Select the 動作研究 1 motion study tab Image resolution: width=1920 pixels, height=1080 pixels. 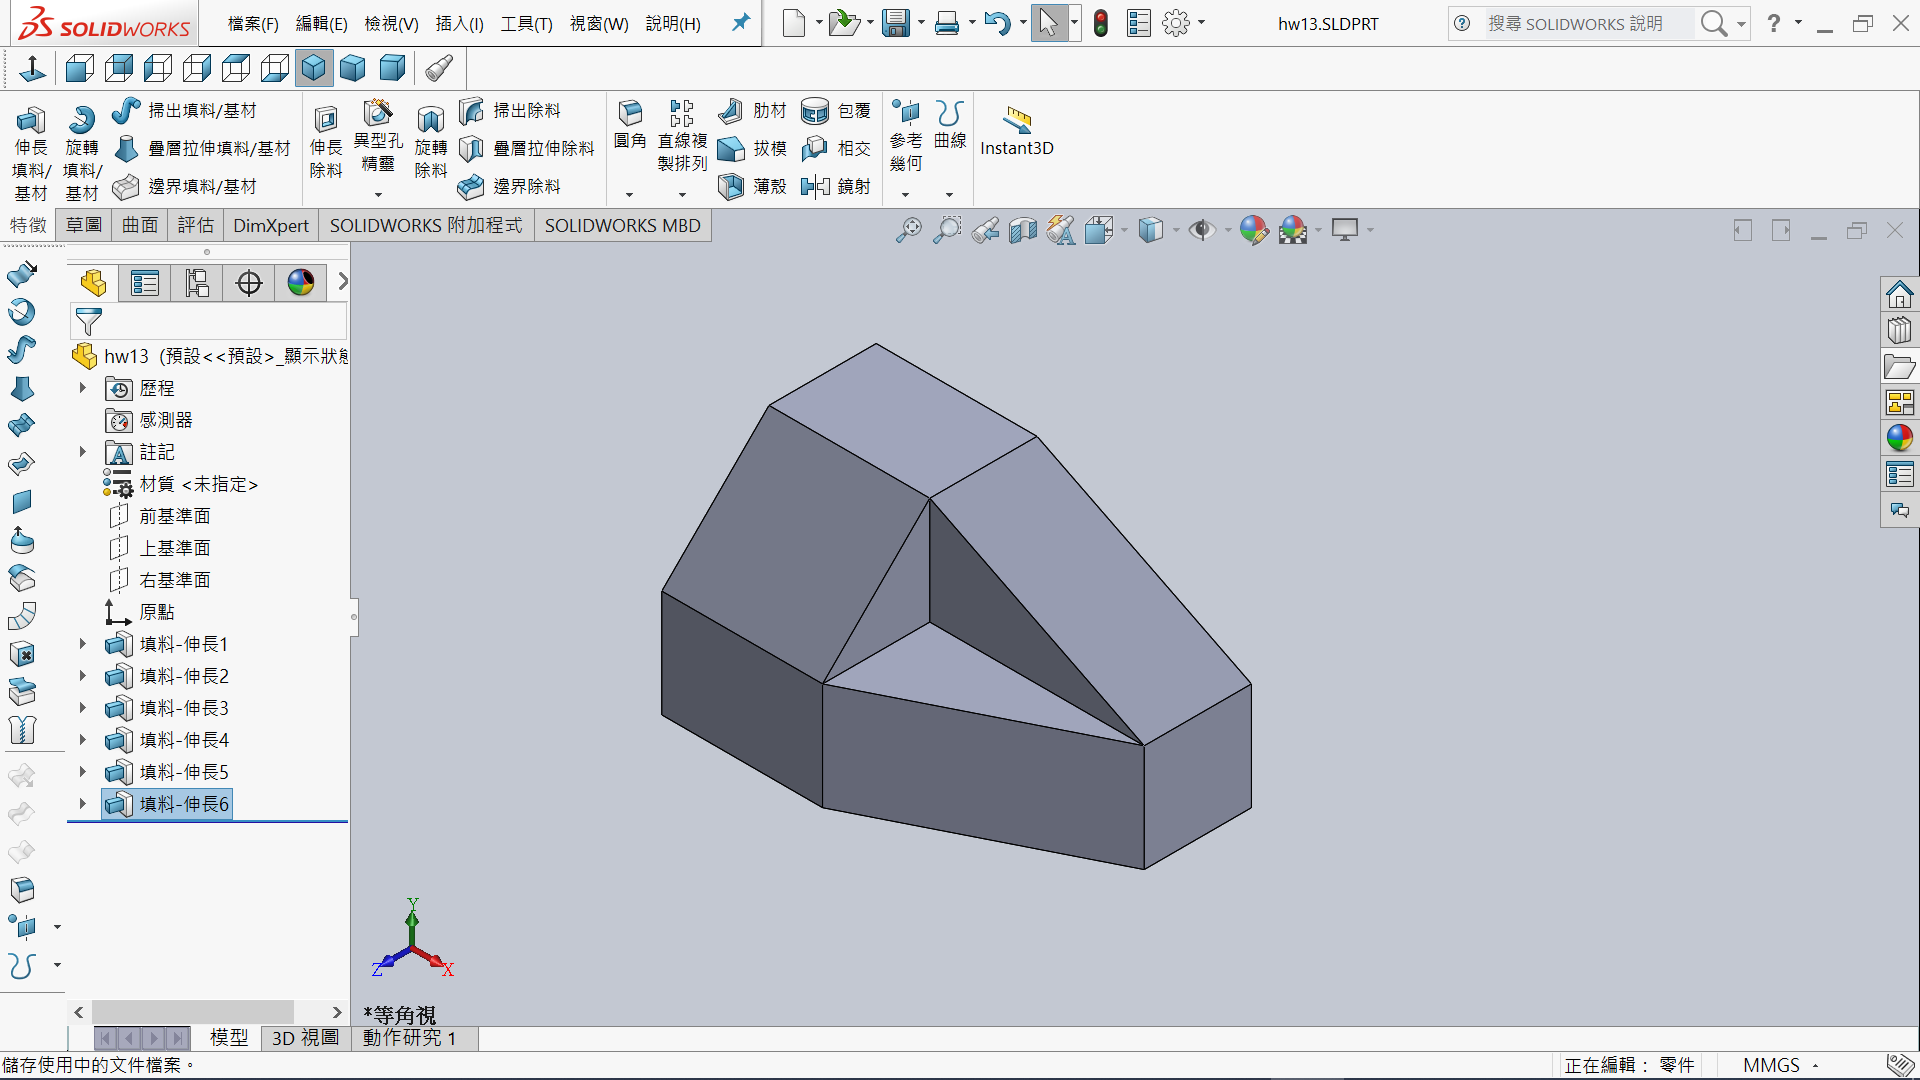[410, 1038]
